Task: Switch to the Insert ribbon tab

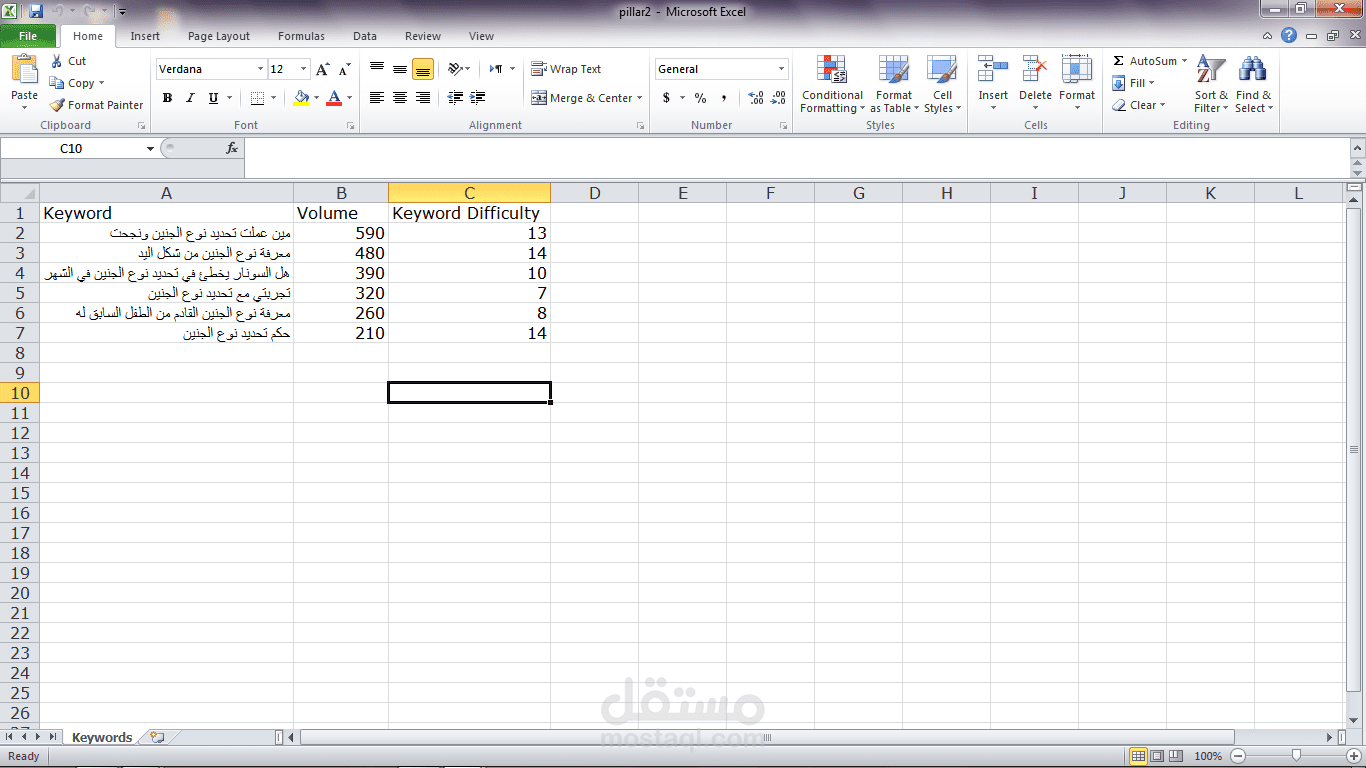Action: (x=145, y=36)
